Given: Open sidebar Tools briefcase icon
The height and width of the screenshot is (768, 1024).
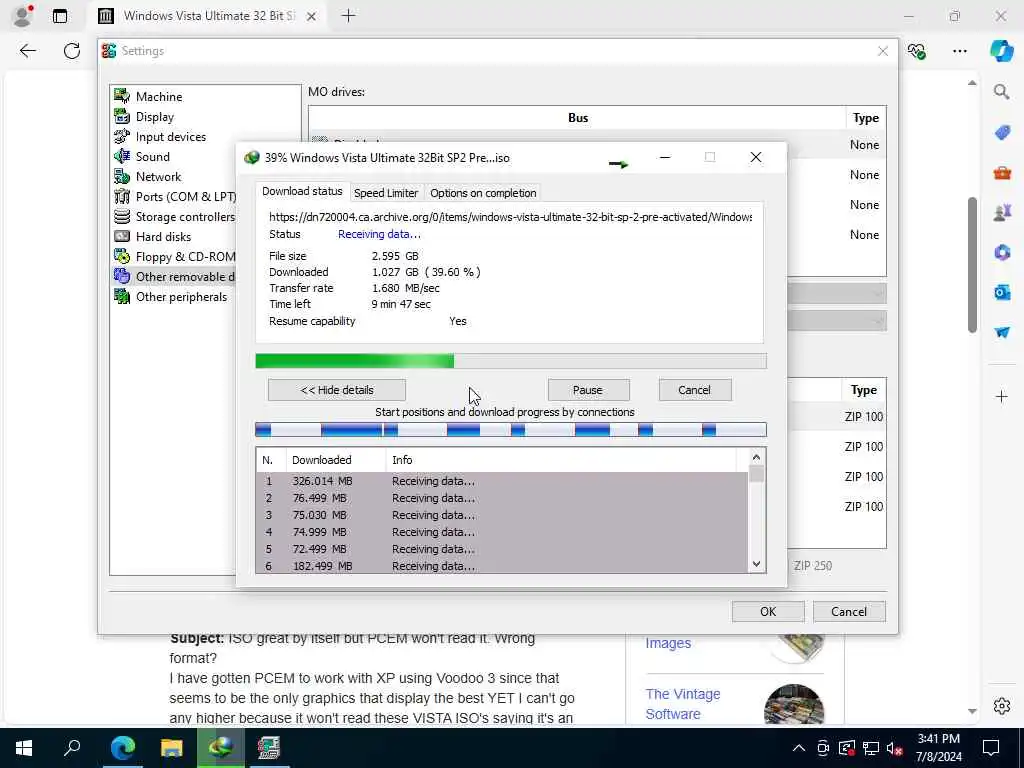Looking at the screenshot, I should (x=1002, y=172).
